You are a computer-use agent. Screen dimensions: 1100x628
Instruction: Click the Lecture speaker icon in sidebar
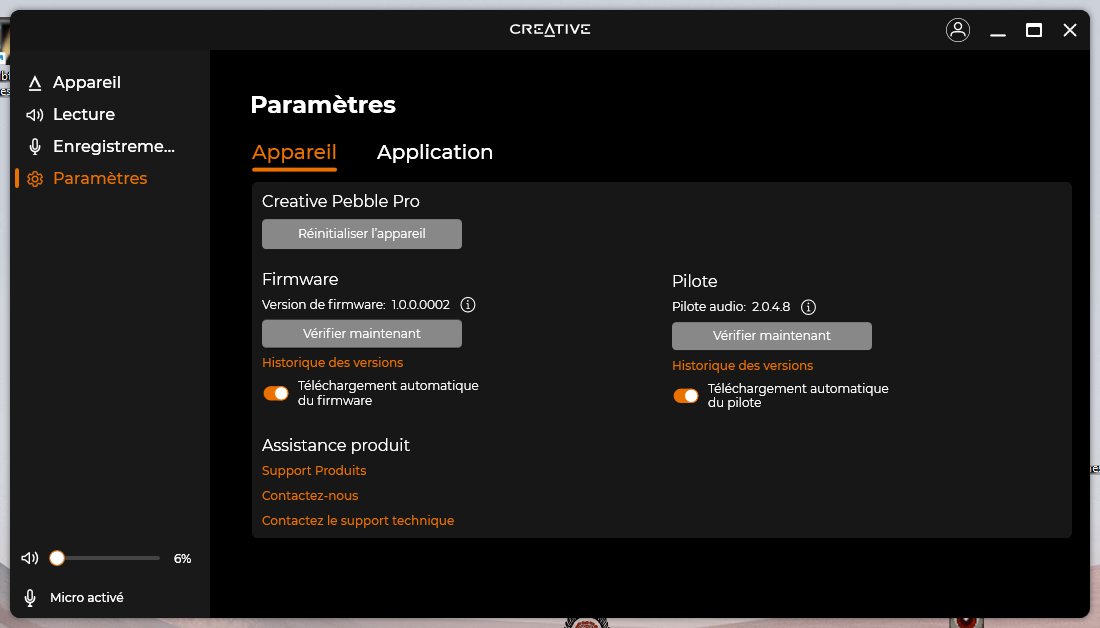click(35, 115)
